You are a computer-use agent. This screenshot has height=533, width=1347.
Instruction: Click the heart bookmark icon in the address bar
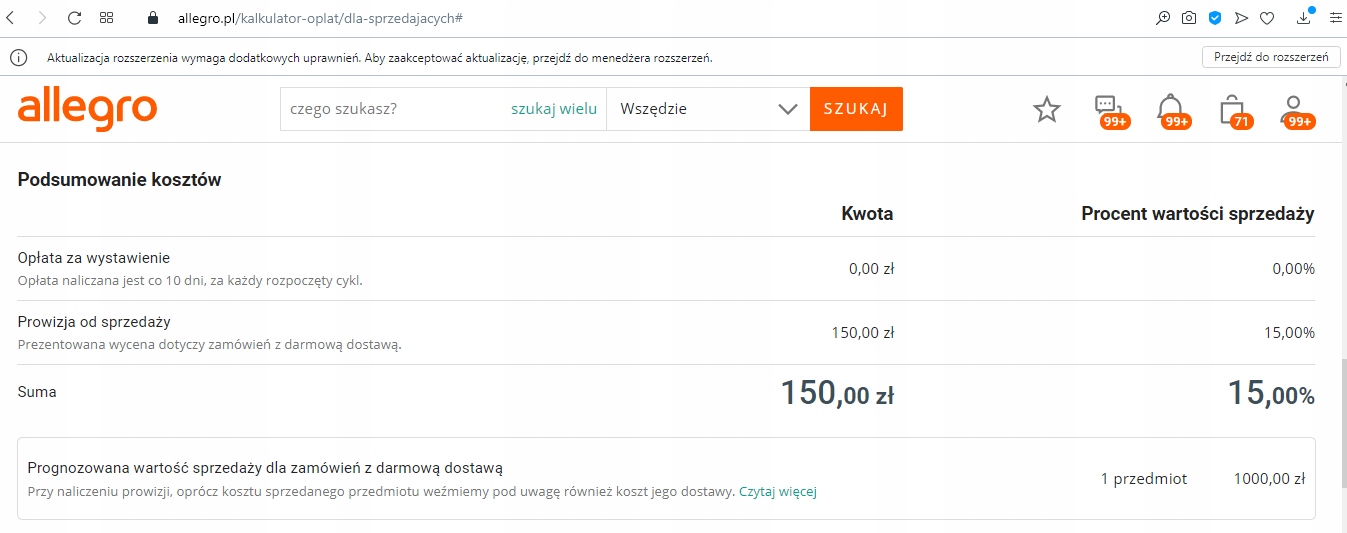(x=1267, y=18)
